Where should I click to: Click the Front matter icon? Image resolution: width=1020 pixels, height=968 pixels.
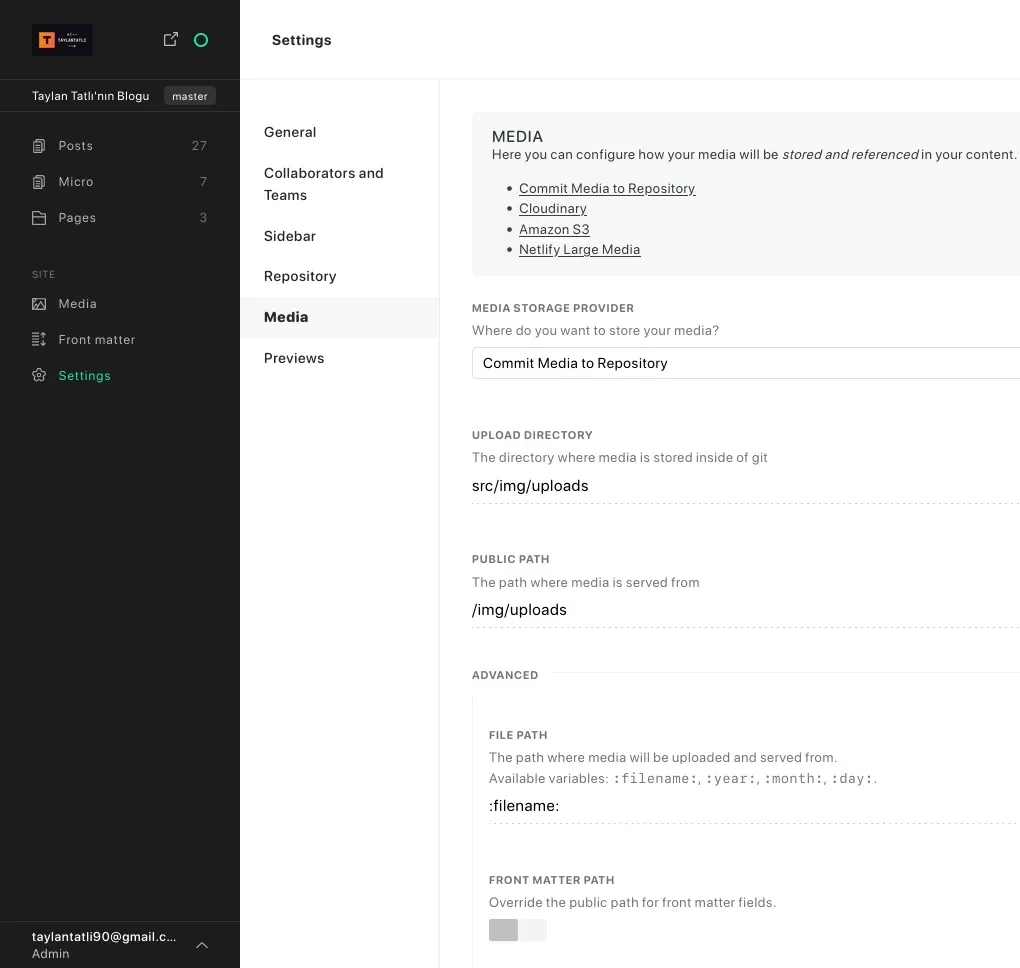pos(39,340)
